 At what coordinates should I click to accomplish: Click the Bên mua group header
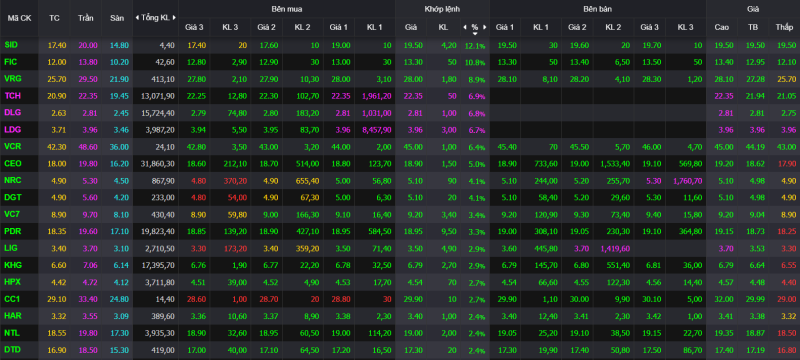pyautogui.click(x=287, y=9)
